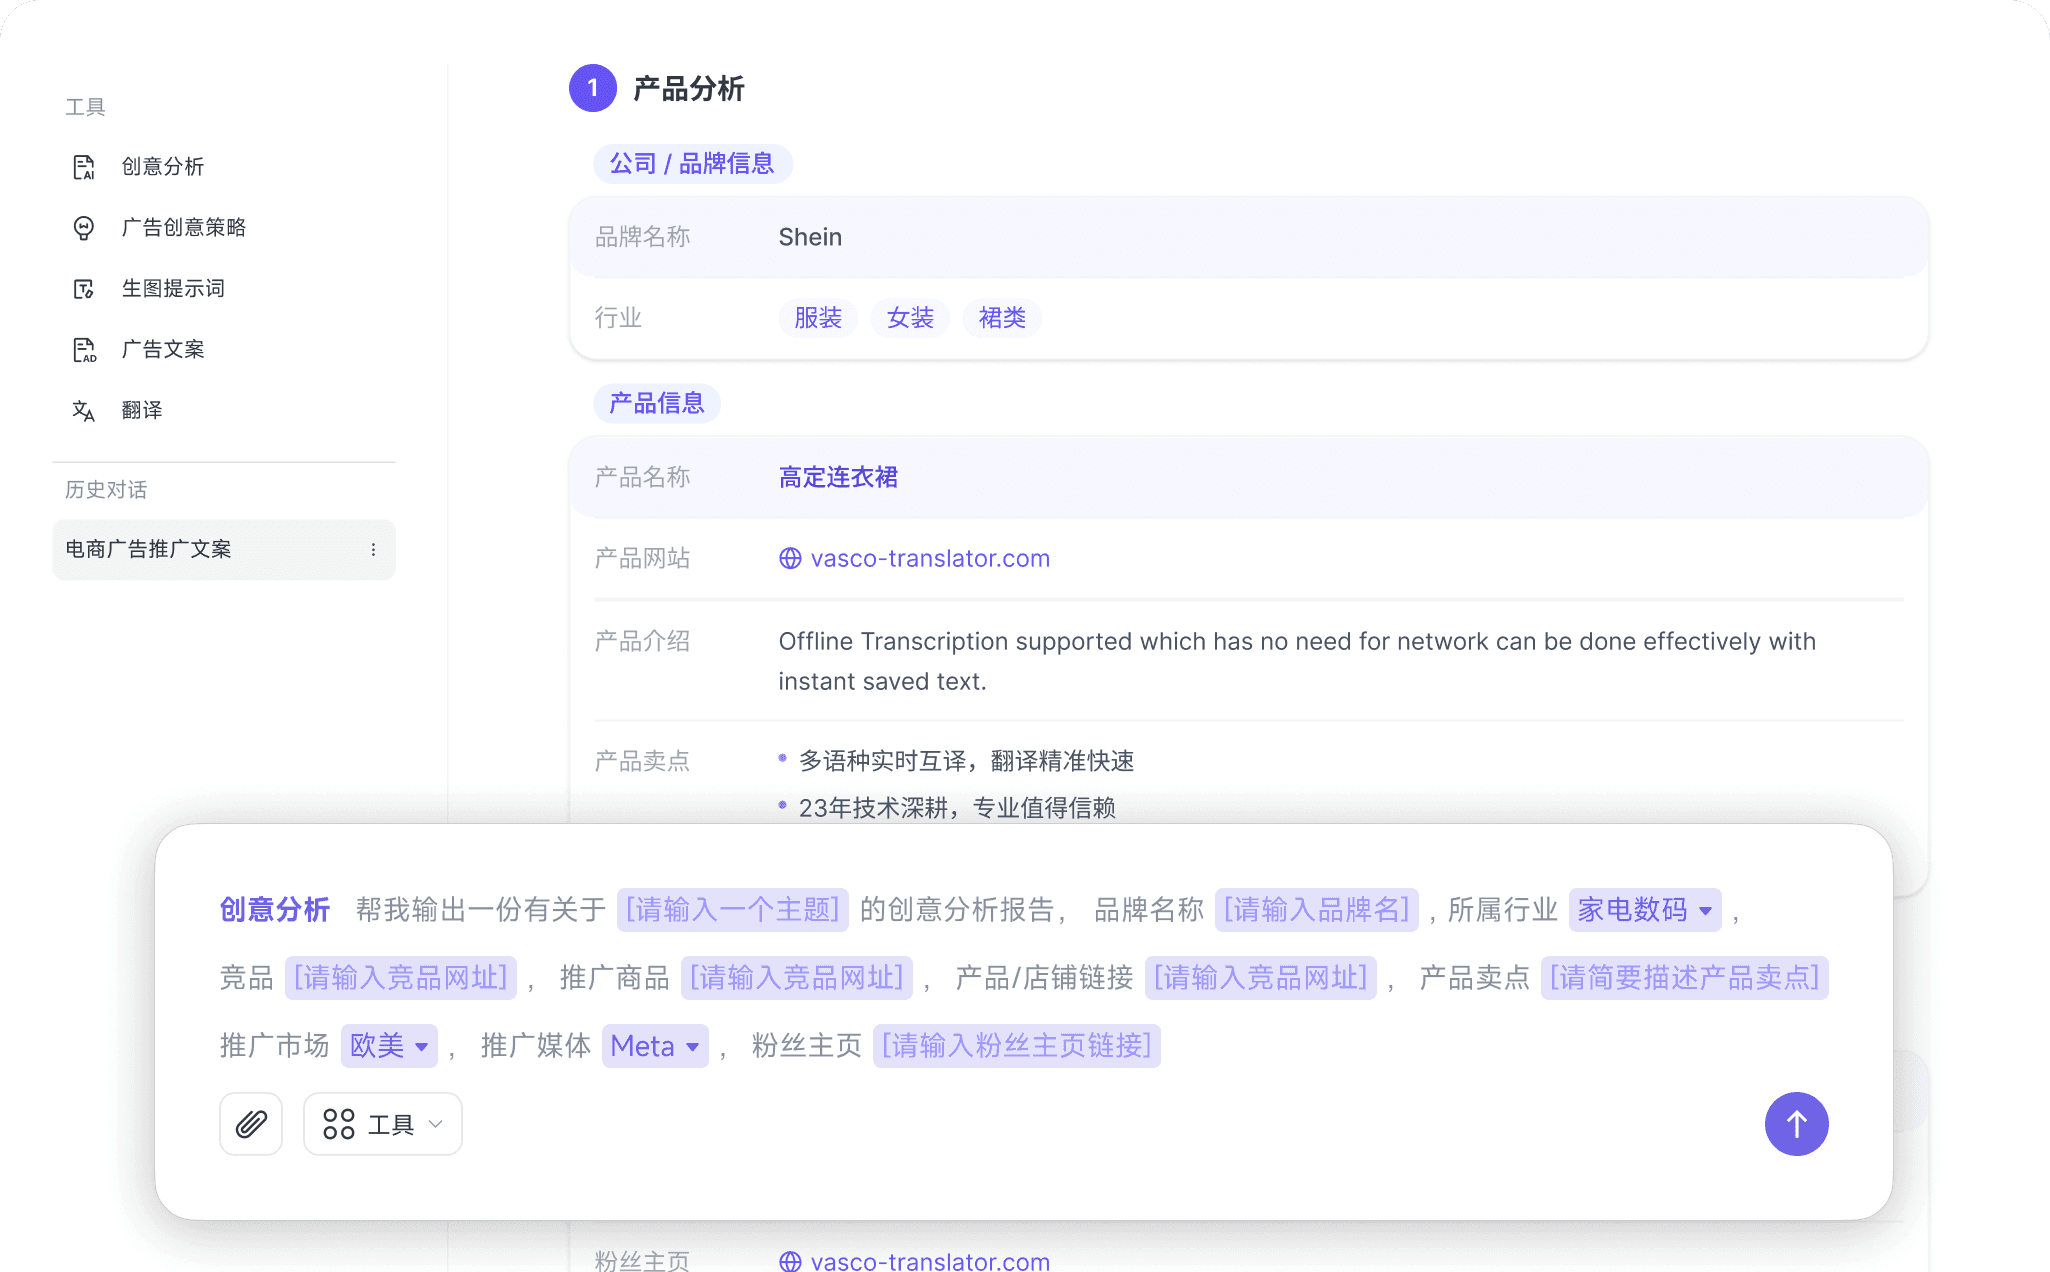The image size is (2050, 1272).
Task: Click the 广告创意策略 lightbulb icon
Action: (84, 228)
